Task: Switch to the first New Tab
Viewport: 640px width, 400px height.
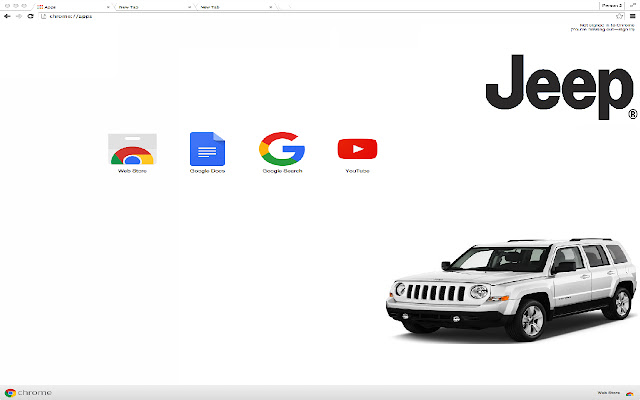Action: coord(154,7)
